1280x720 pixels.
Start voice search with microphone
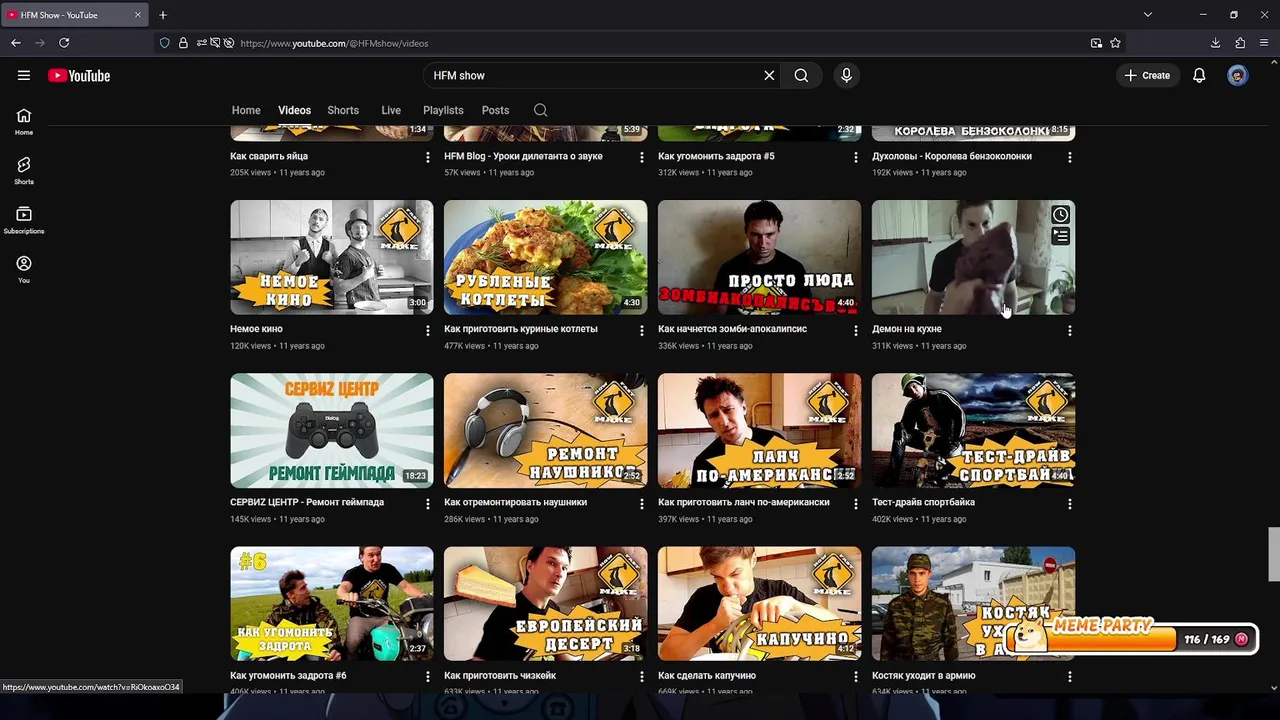(846, 75)
